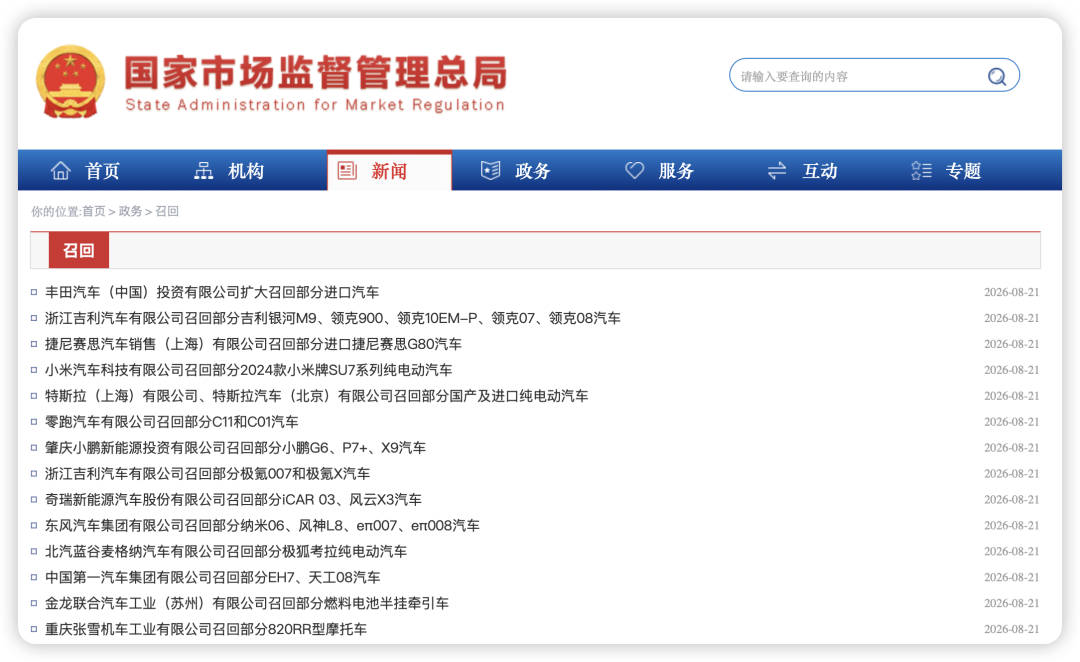Open 小鹏G6、P7+、X9 recall notice

coord(236,448)
